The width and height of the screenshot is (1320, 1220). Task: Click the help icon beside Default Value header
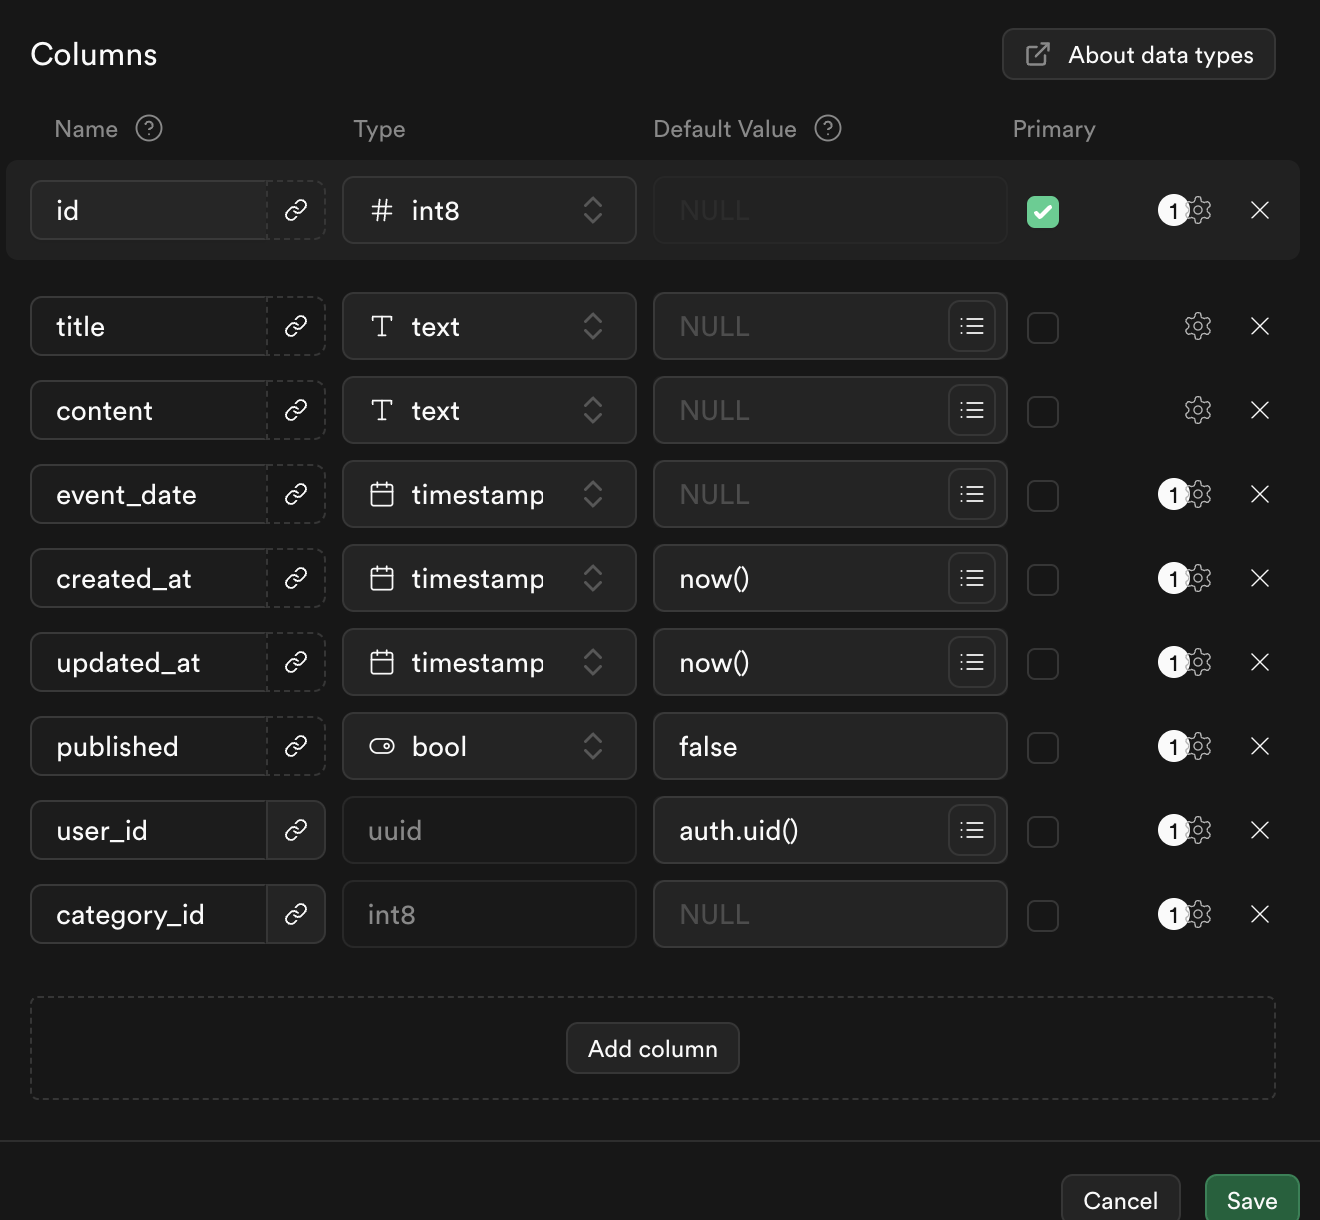click(828, 128)
